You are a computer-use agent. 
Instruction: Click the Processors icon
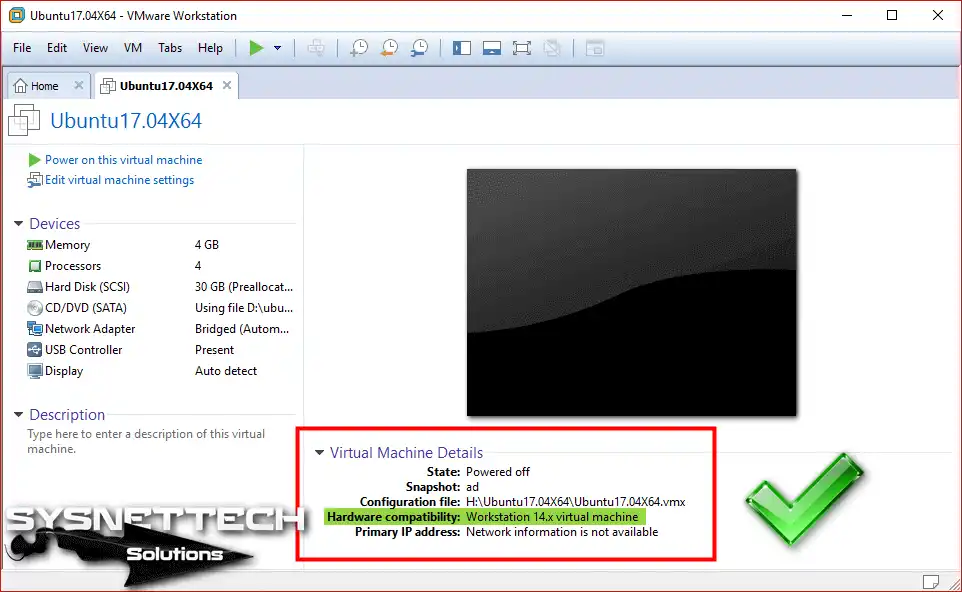pyautogui.click(x=35, y=266)
